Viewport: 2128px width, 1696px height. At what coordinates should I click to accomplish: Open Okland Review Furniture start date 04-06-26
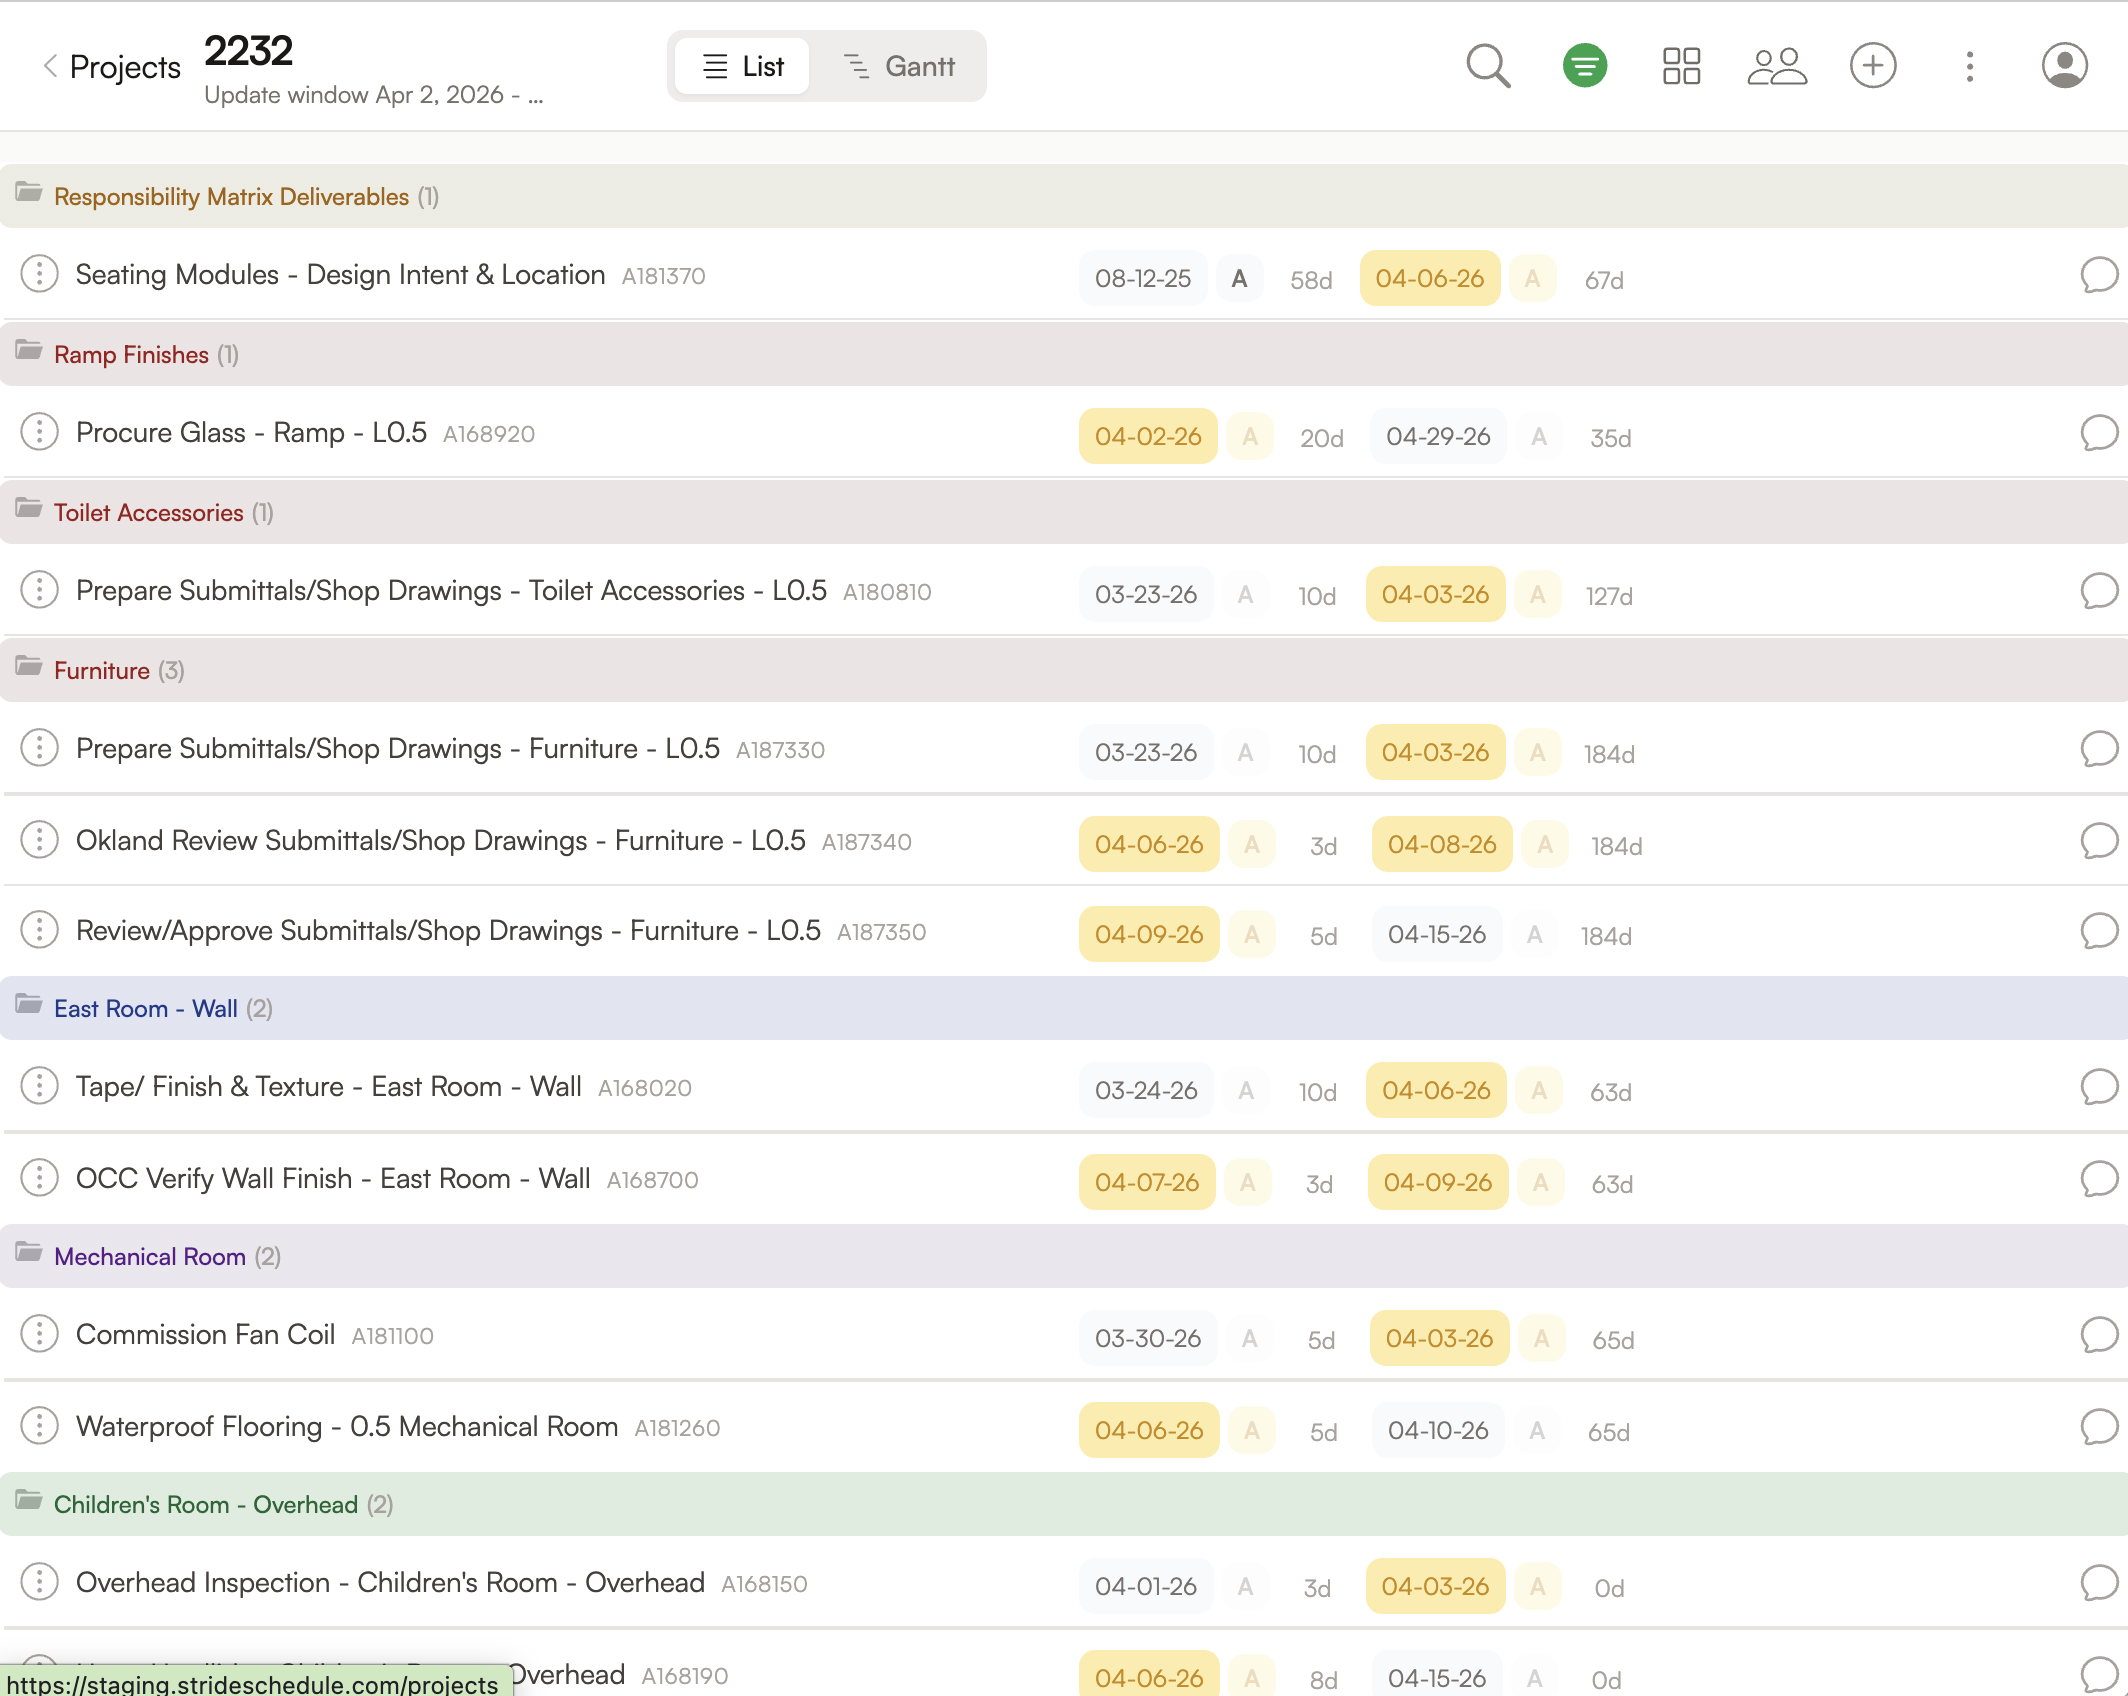[x=1148, y=845]
